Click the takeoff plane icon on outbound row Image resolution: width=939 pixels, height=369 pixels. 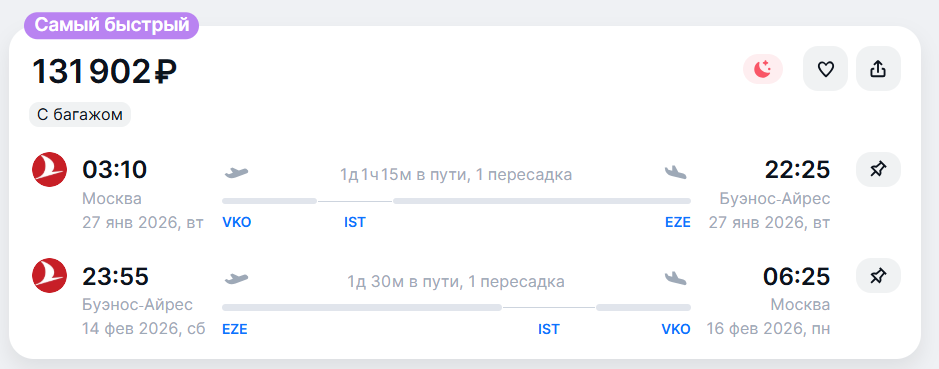click(236, 173)
